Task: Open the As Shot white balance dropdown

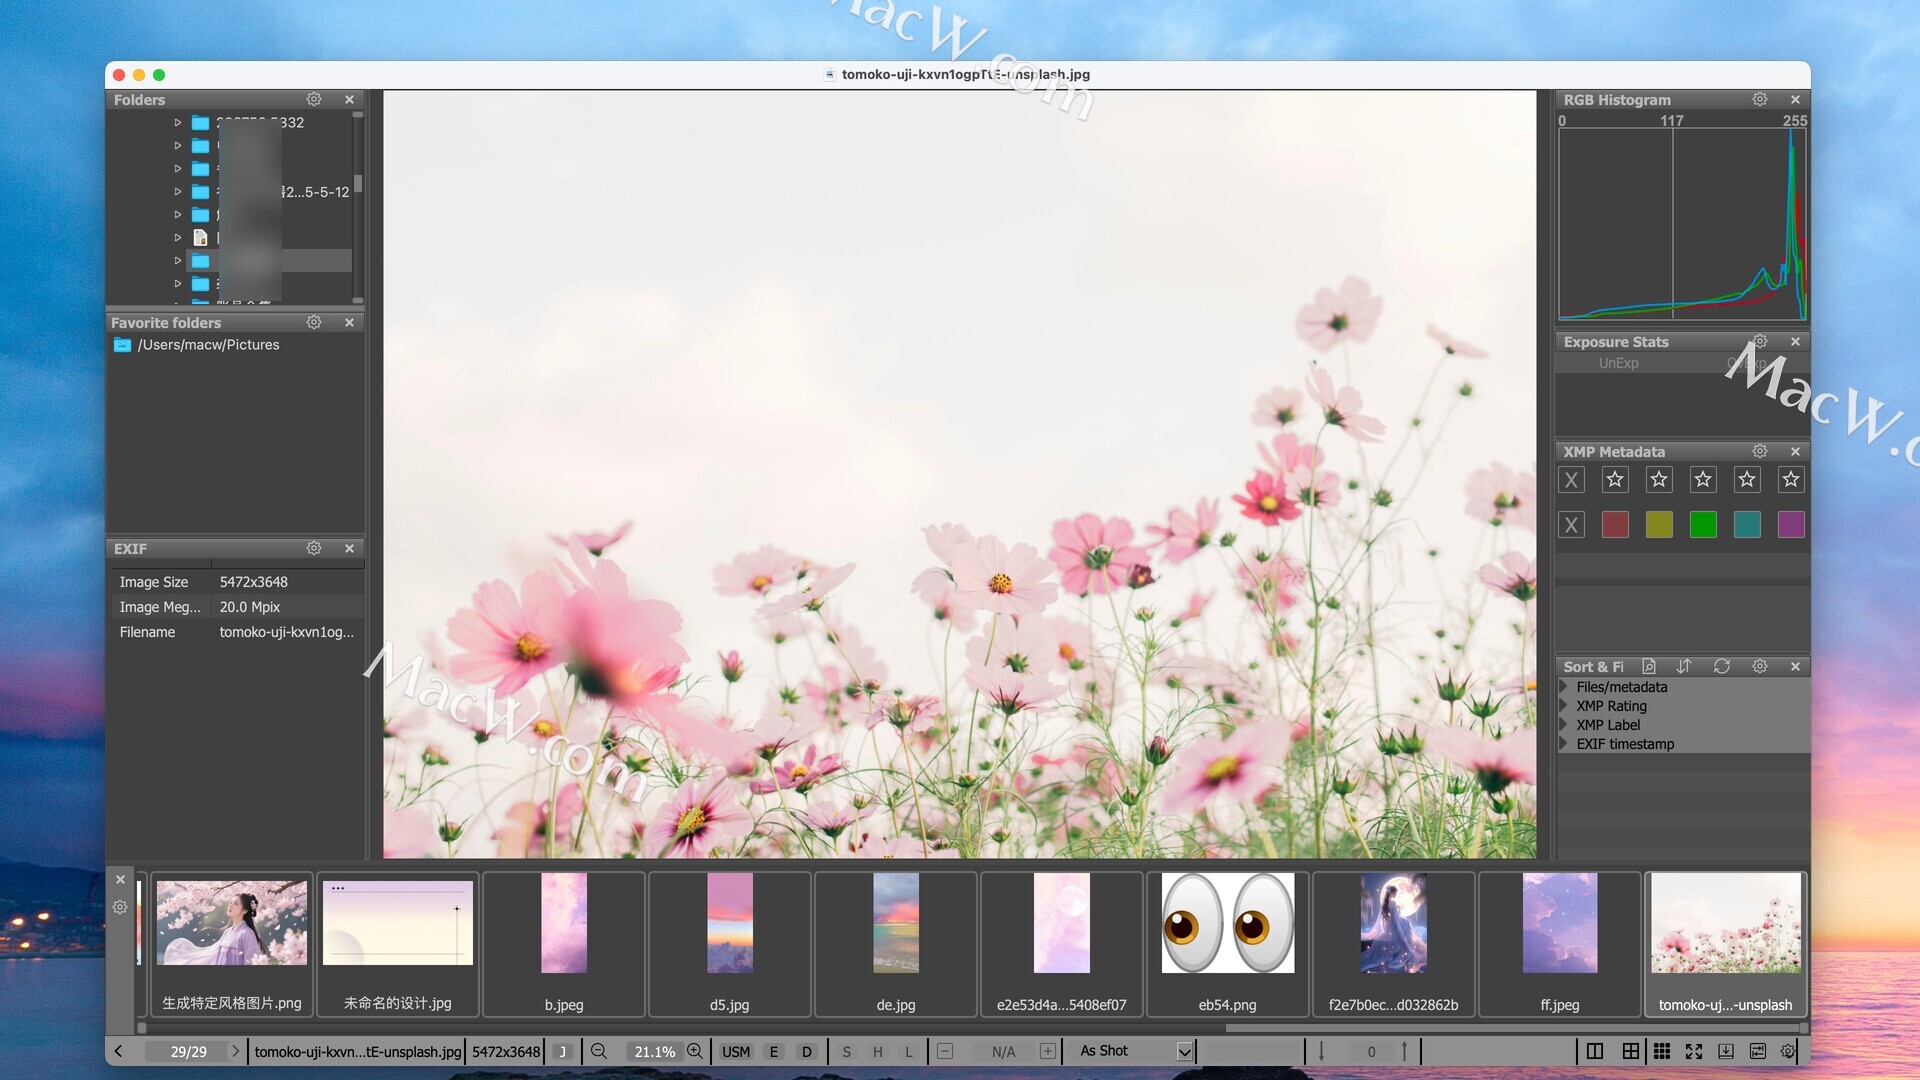Action: [1184, 1051]
